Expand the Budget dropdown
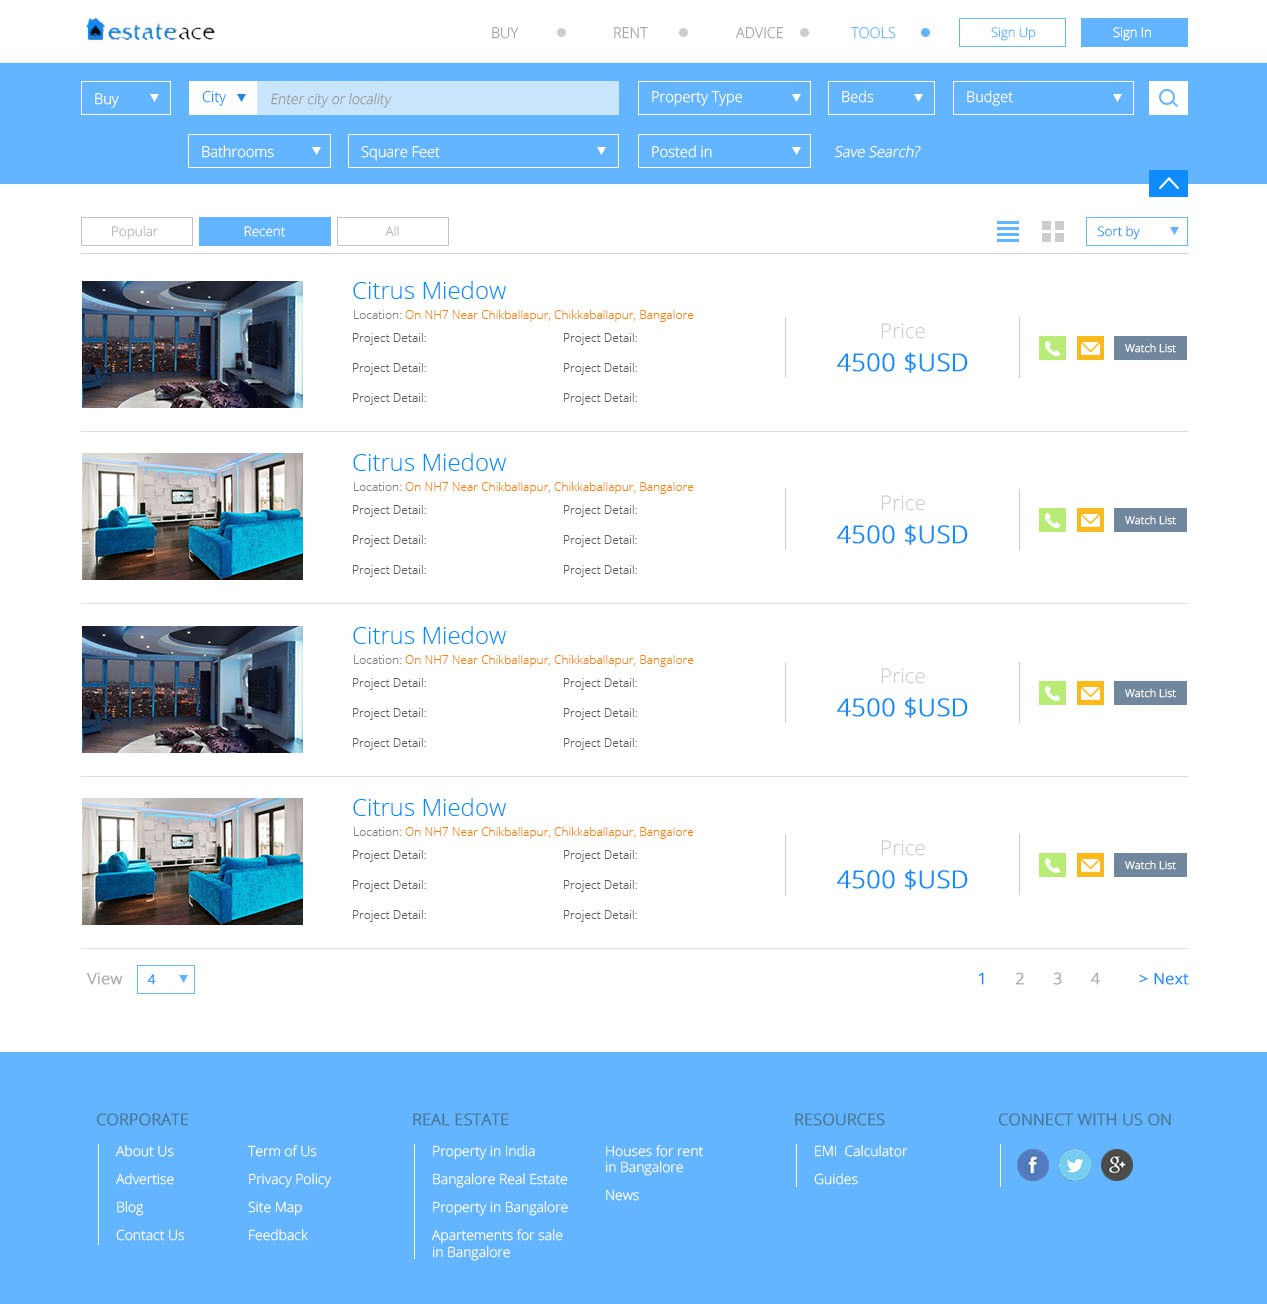Screen dimensions: 1267x1304 pyautogui.click(x=1042, y=98)
